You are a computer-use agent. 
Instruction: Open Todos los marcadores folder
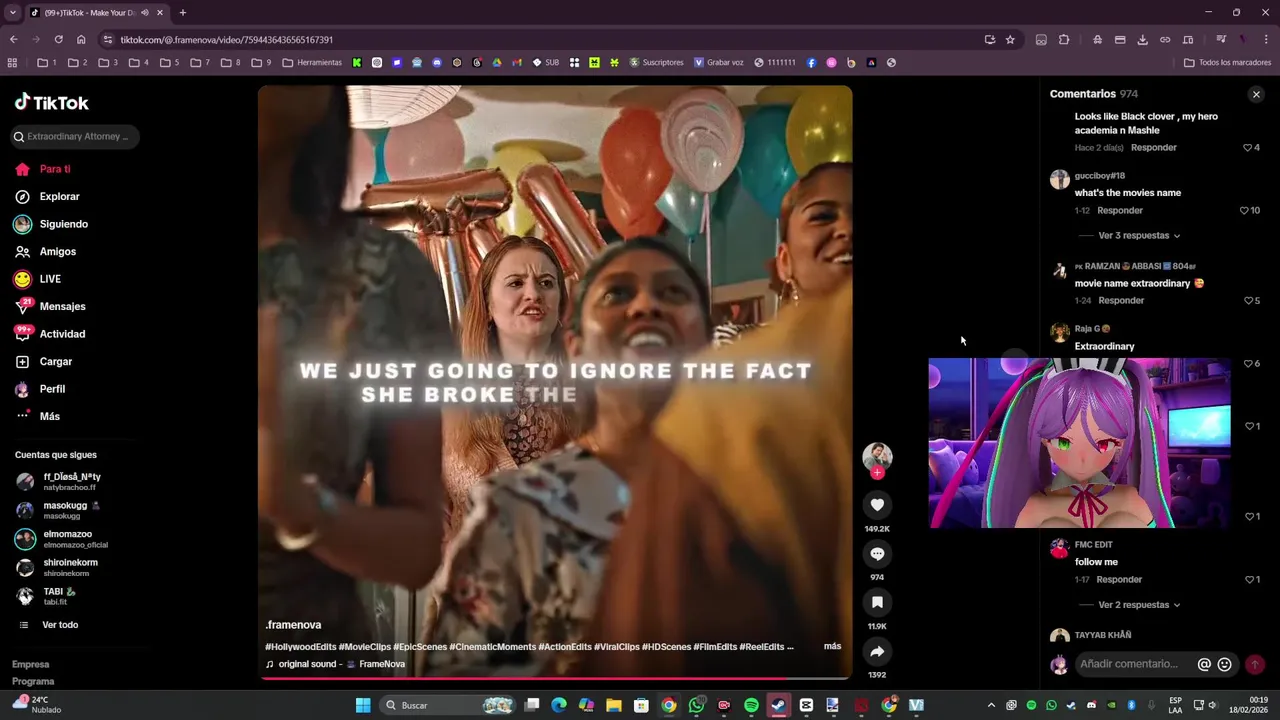pyautogui.click(x=1227, y=62)
